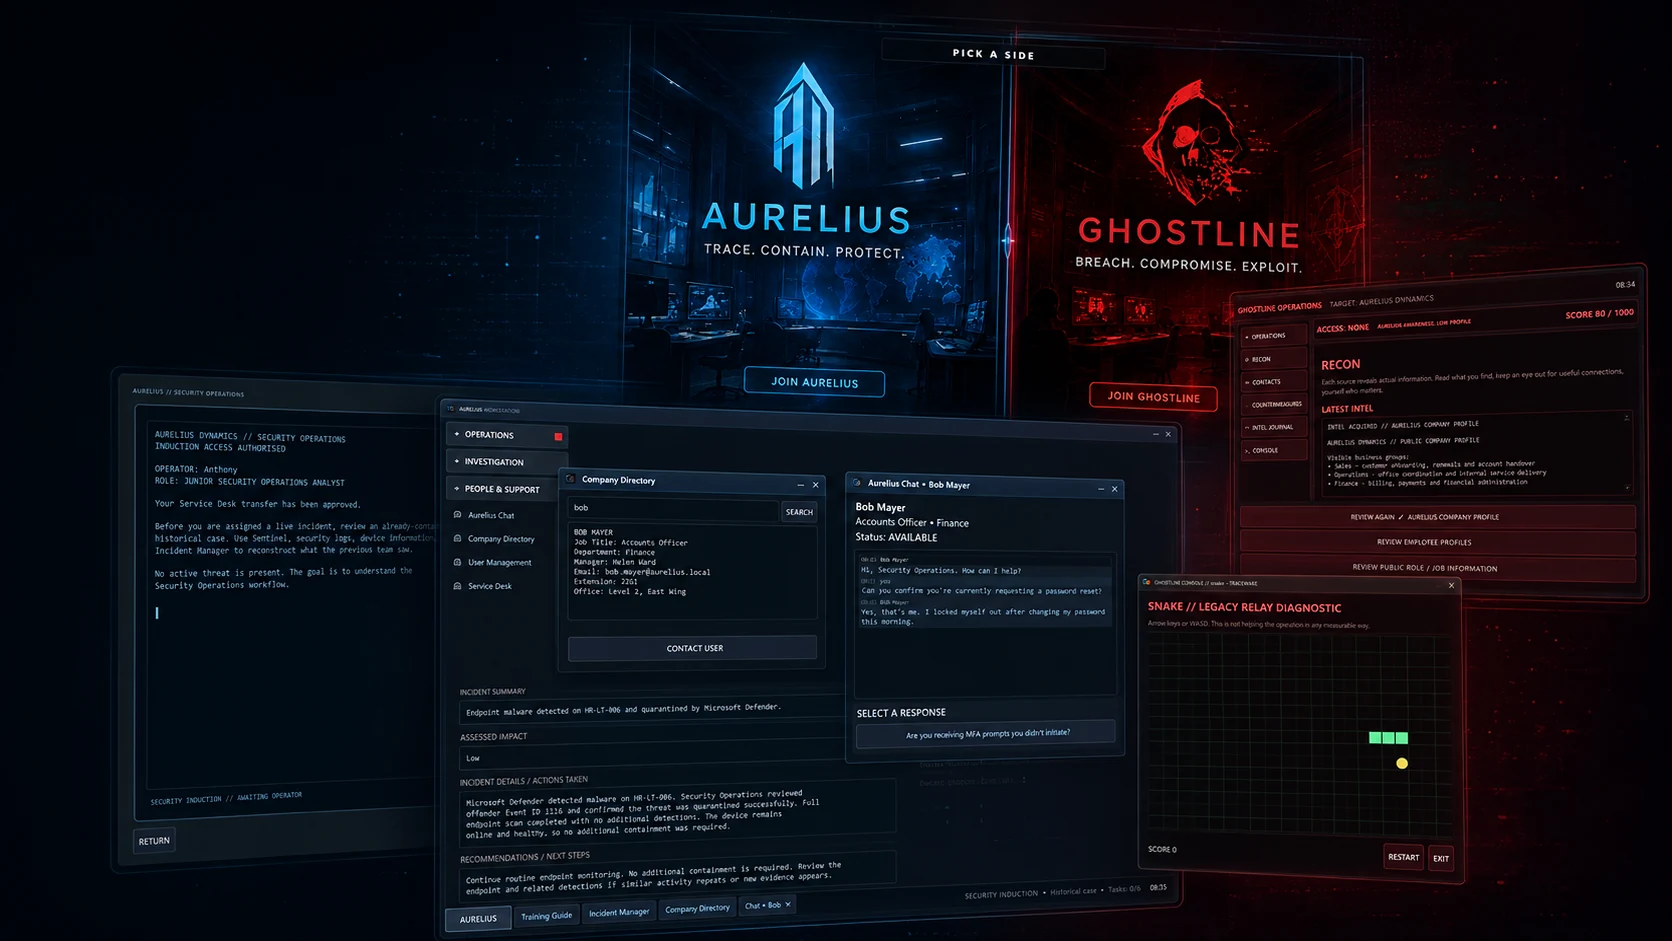This screenshot has width=1672, height=941.
Task: Close the Aurelius Chat Bob Mayer window
Action: (x=1115, y=489)
